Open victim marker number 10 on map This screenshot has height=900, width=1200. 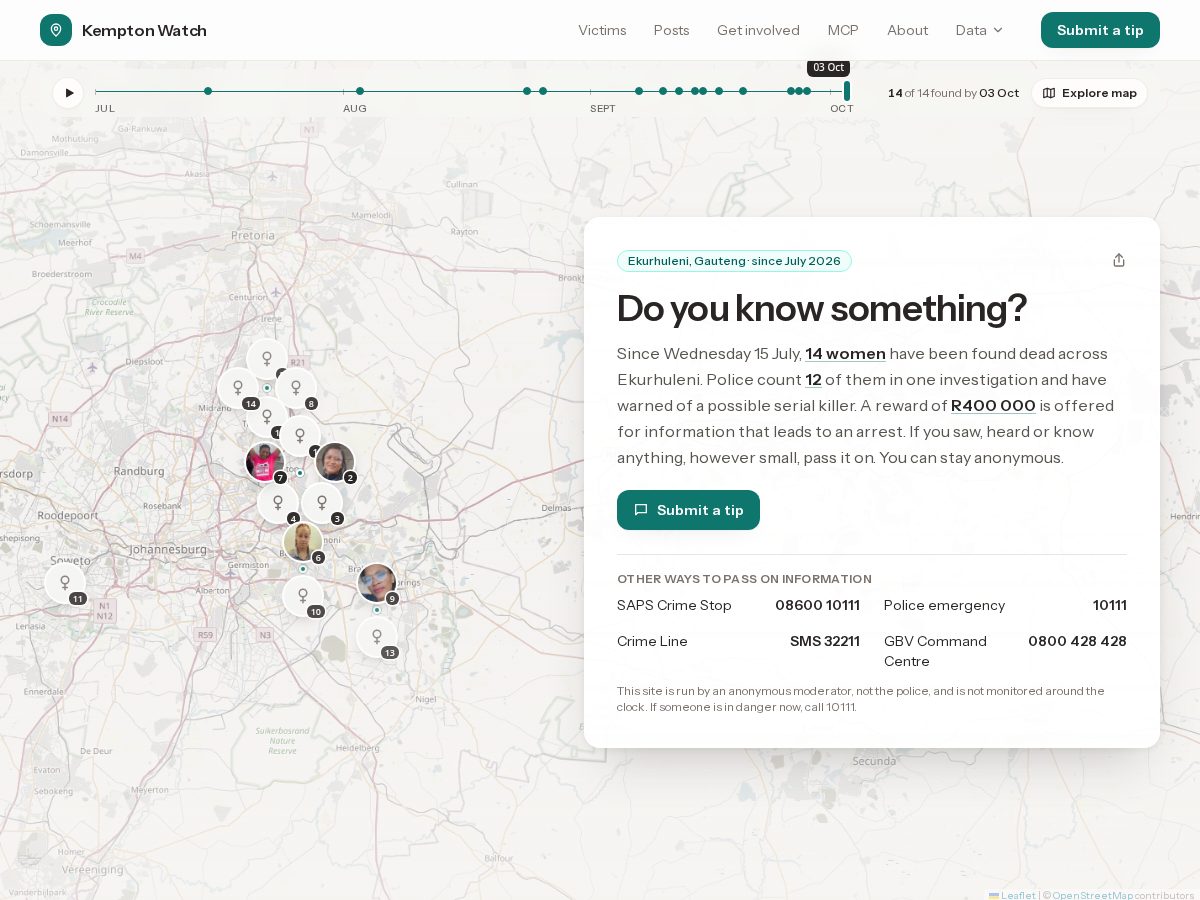303,596
